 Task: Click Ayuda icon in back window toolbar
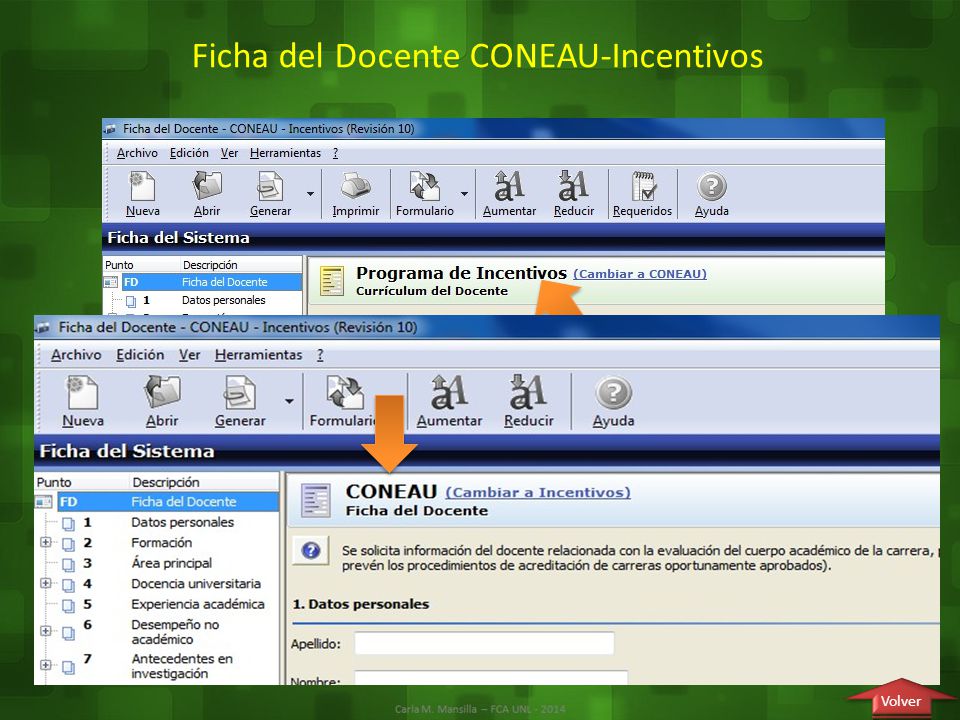click(x=711, y=186)
